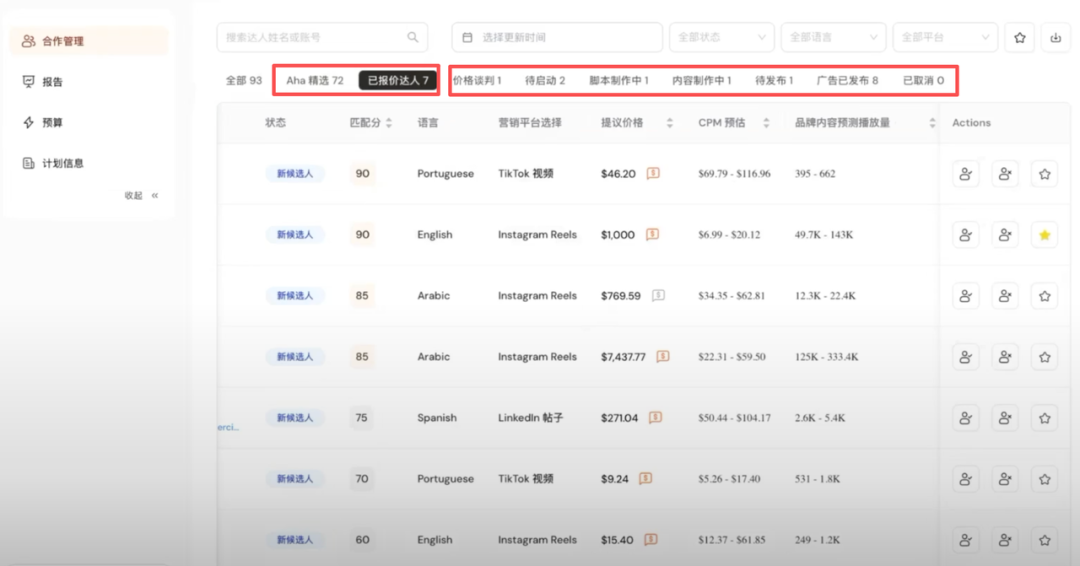Open the 内容制作中 1 tab
The width and height of the screenshot is (1080, 566).
pyautogui.click(x=701, y=81)
